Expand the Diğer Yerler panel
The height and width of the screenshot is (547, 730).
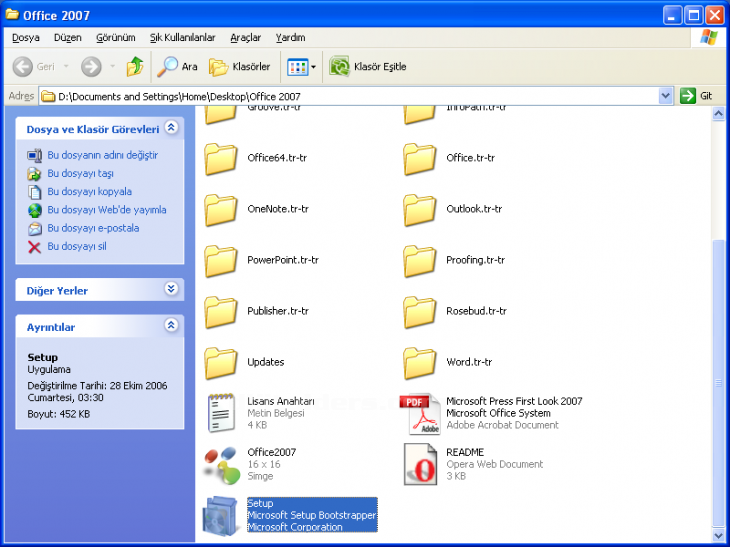171,289
